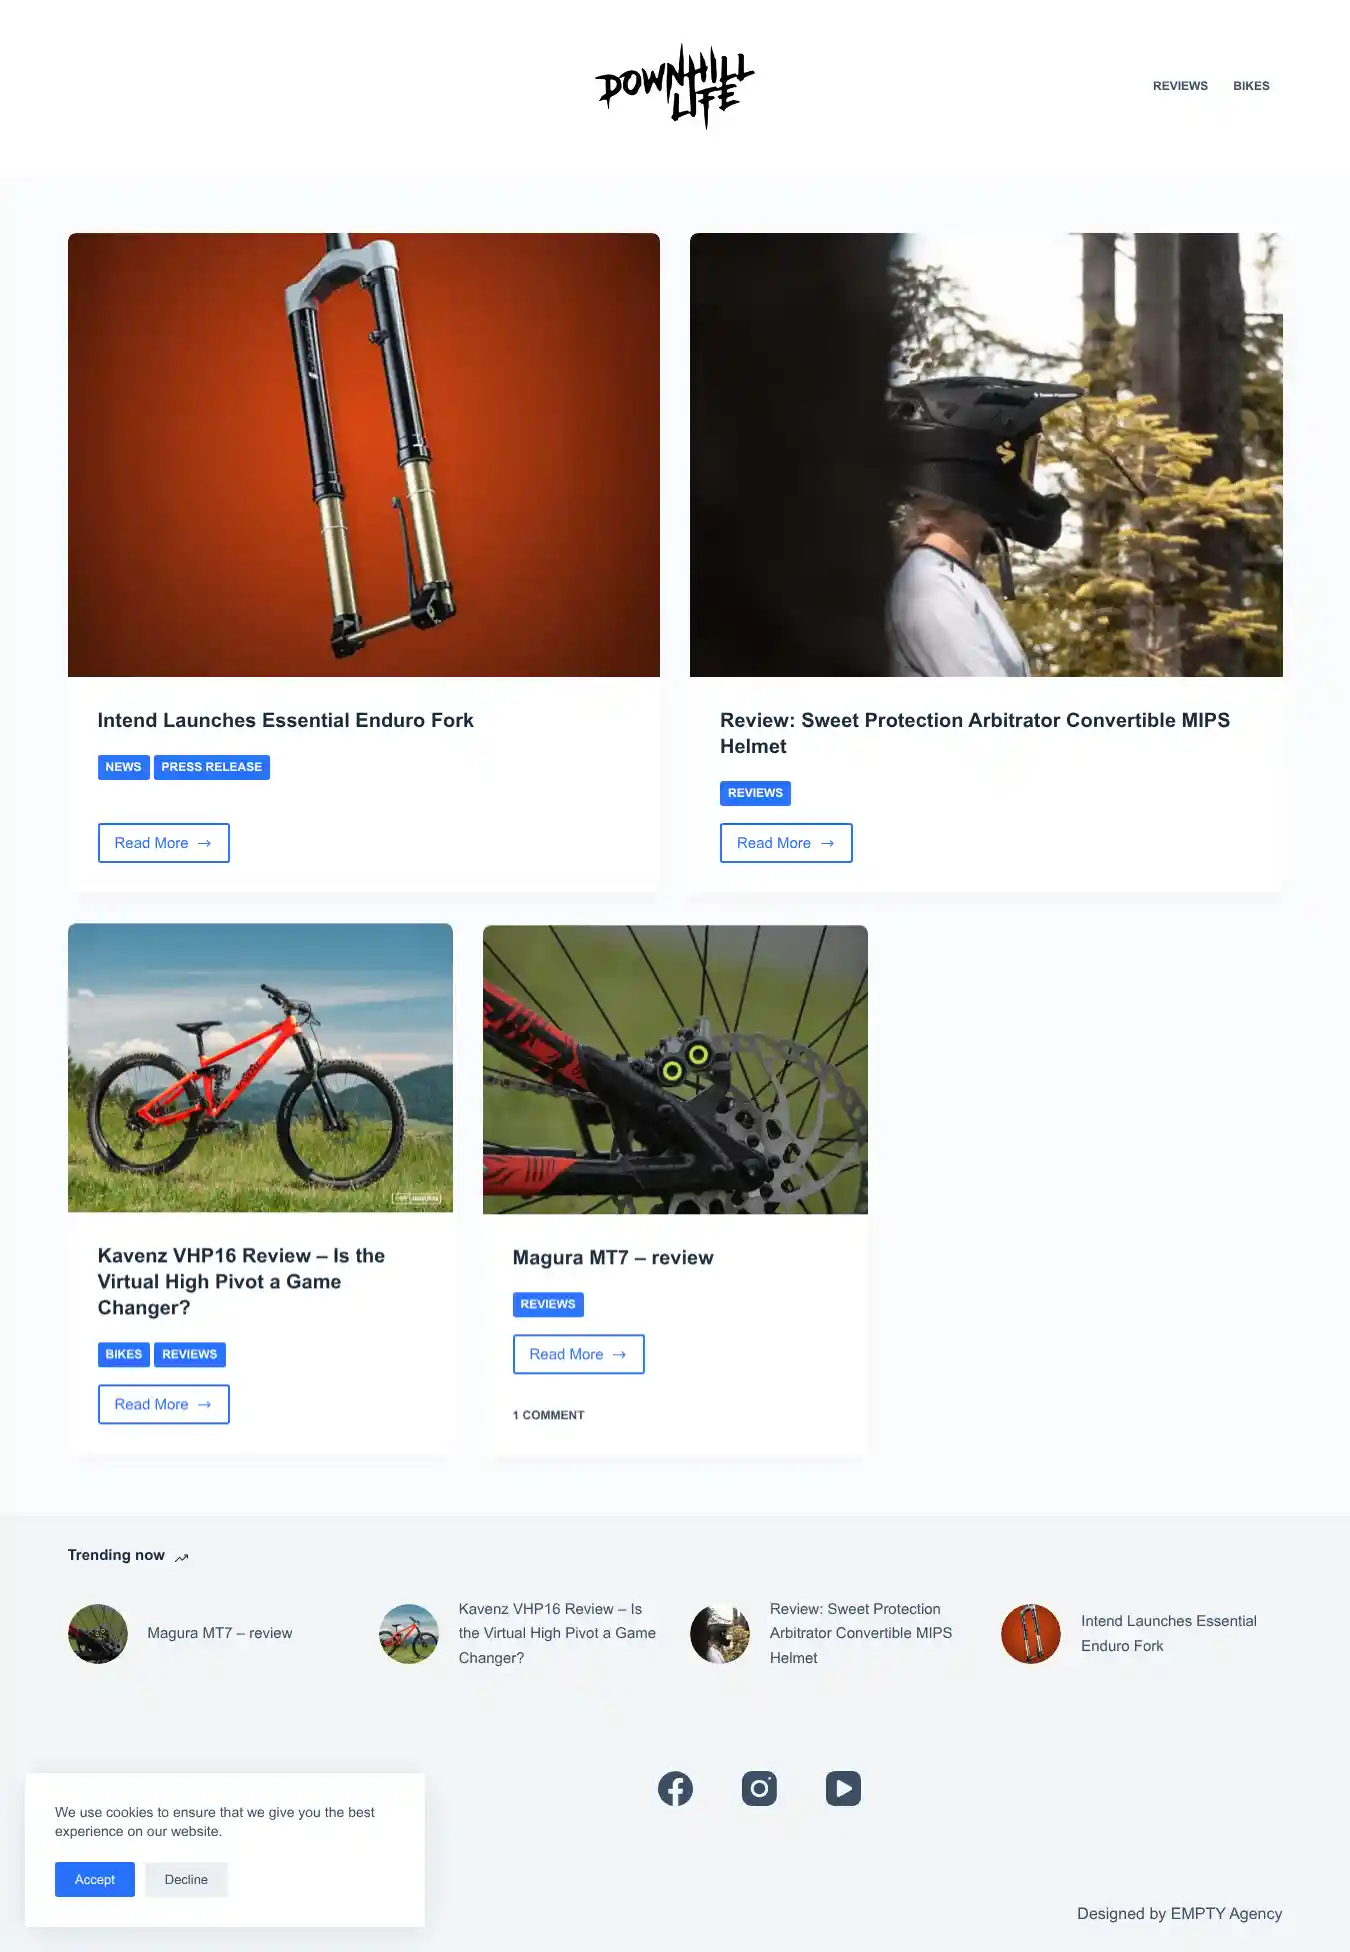
Task: Open the Reviews menu item
Action: coord(1180,86)
